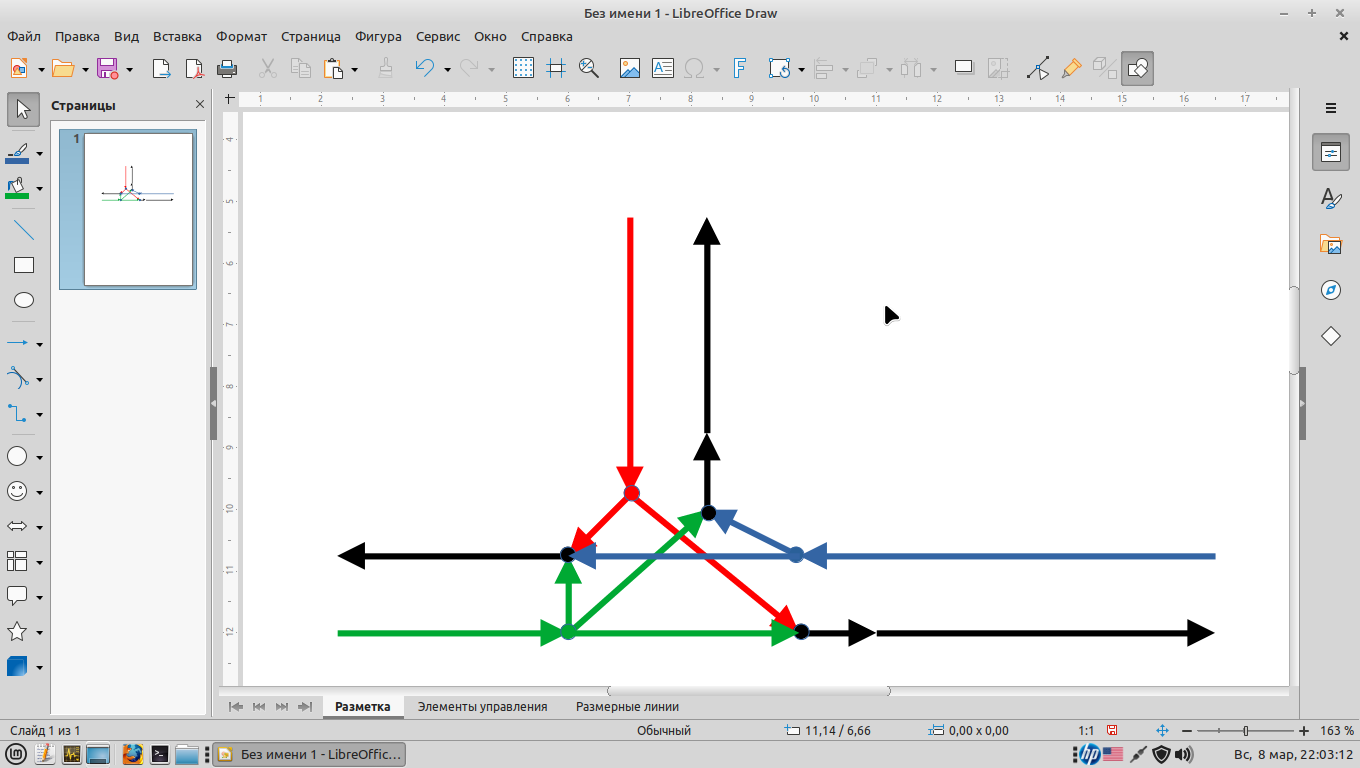Expand the Lines and Arrows dropdown
Viewport: 1360px width, 768px height.
(x=40, y=344)
